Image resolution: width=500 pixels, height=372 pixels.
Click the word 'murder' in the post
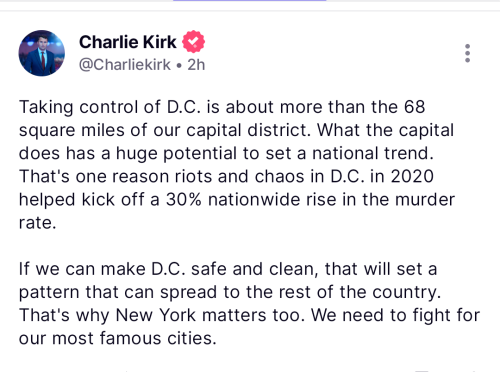tap(425, 200)
